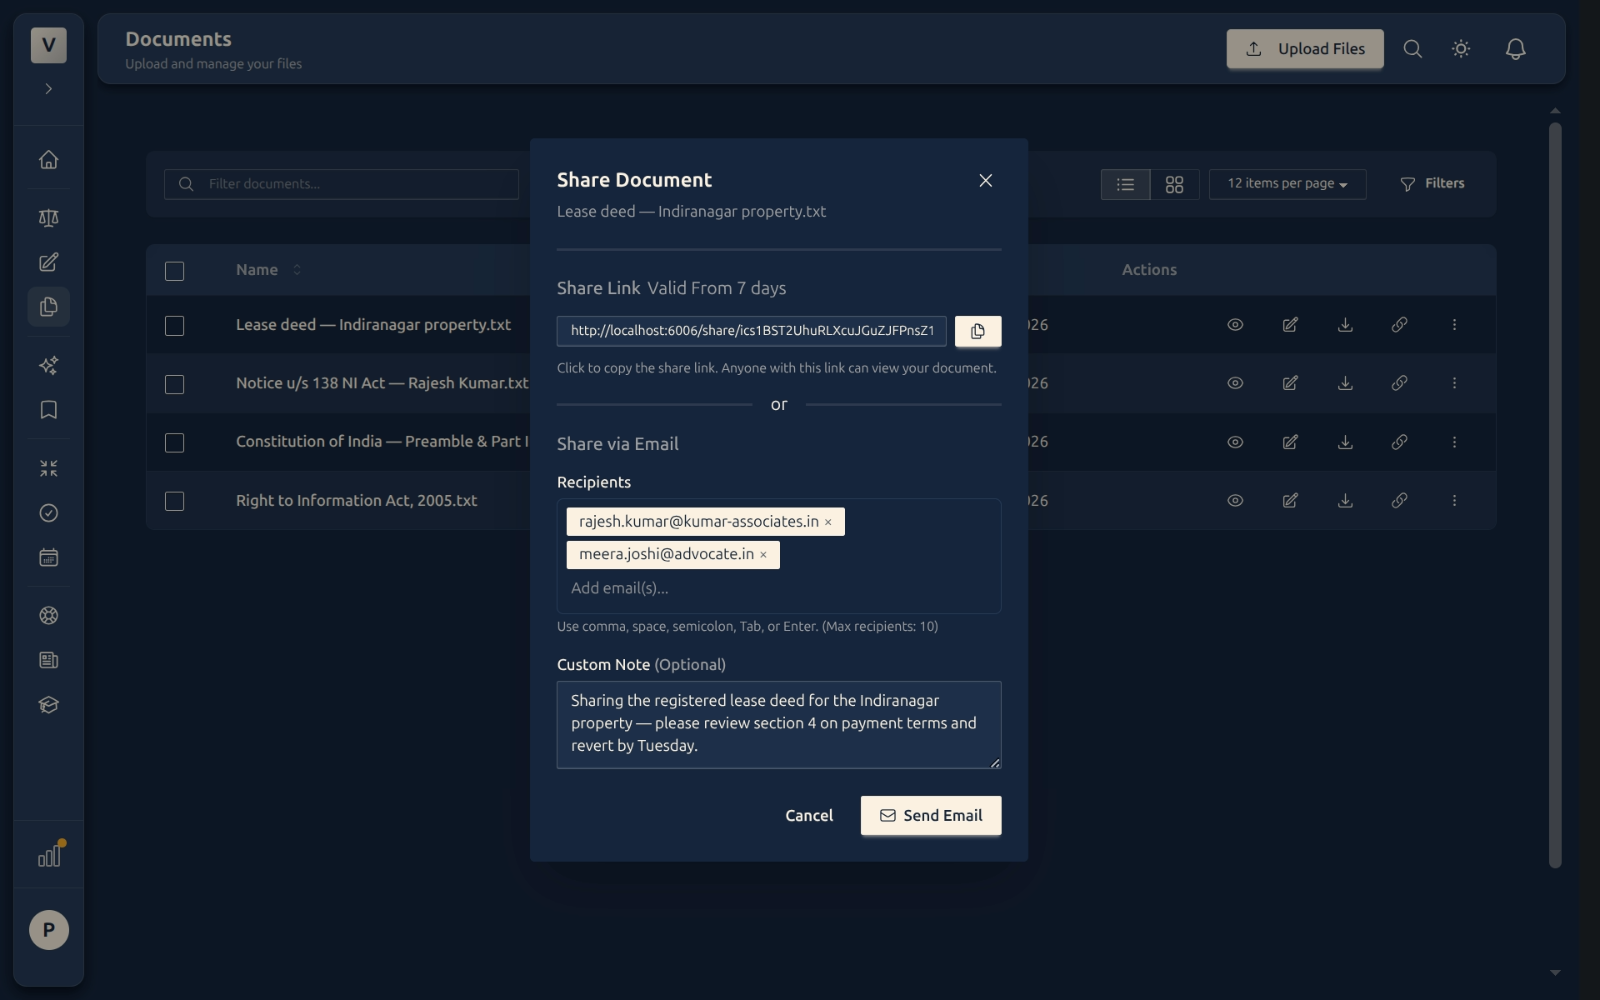Image resolution: width=1600 pixels, height=1000 pixels.
Task: Open the notifications bell
Action: click(1515, 49)
